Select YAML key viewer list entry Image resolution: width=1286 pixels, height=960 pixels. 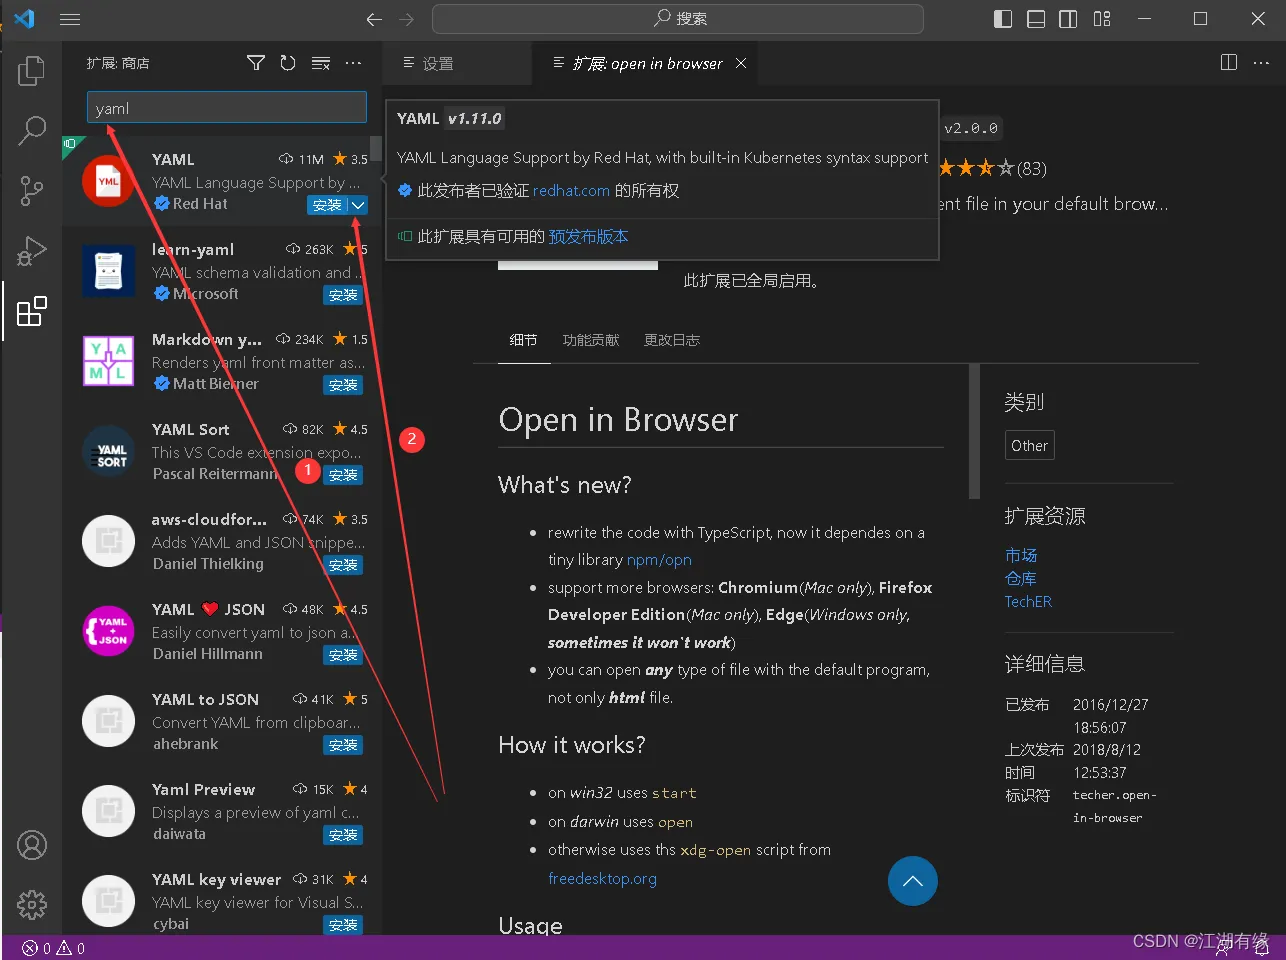coord(222,901)
